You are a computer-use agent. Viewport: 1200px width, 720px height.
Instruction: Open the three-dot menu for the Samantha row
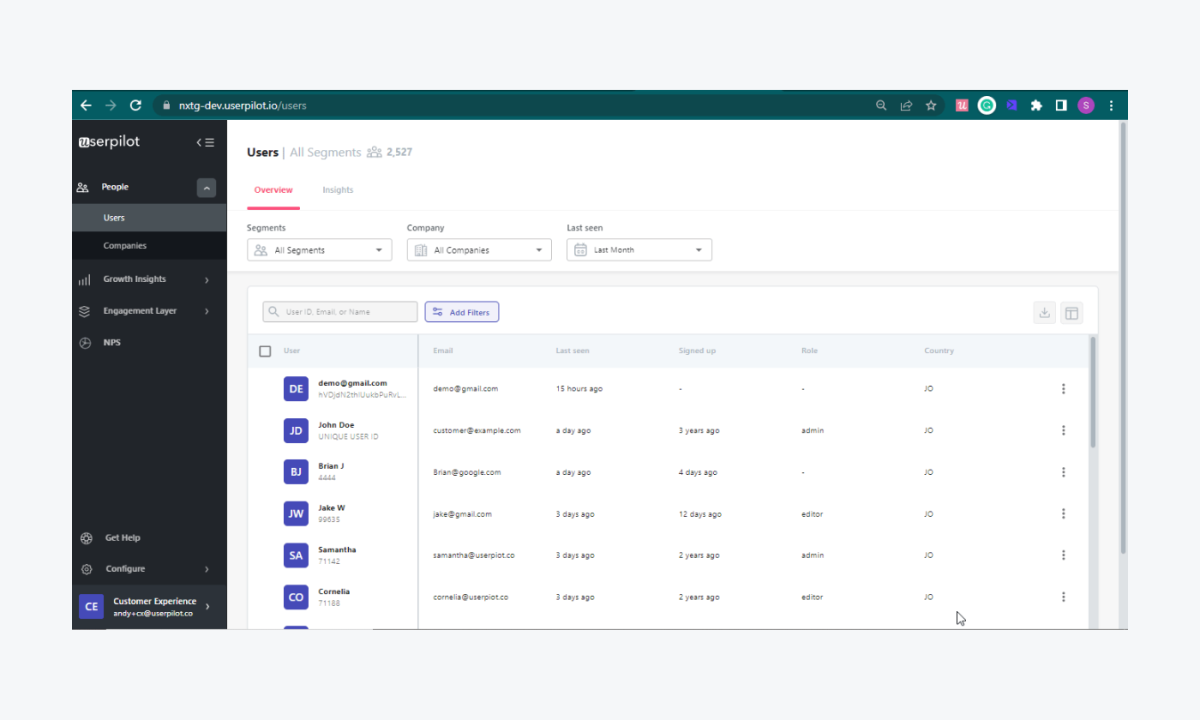pos(1063,555)
